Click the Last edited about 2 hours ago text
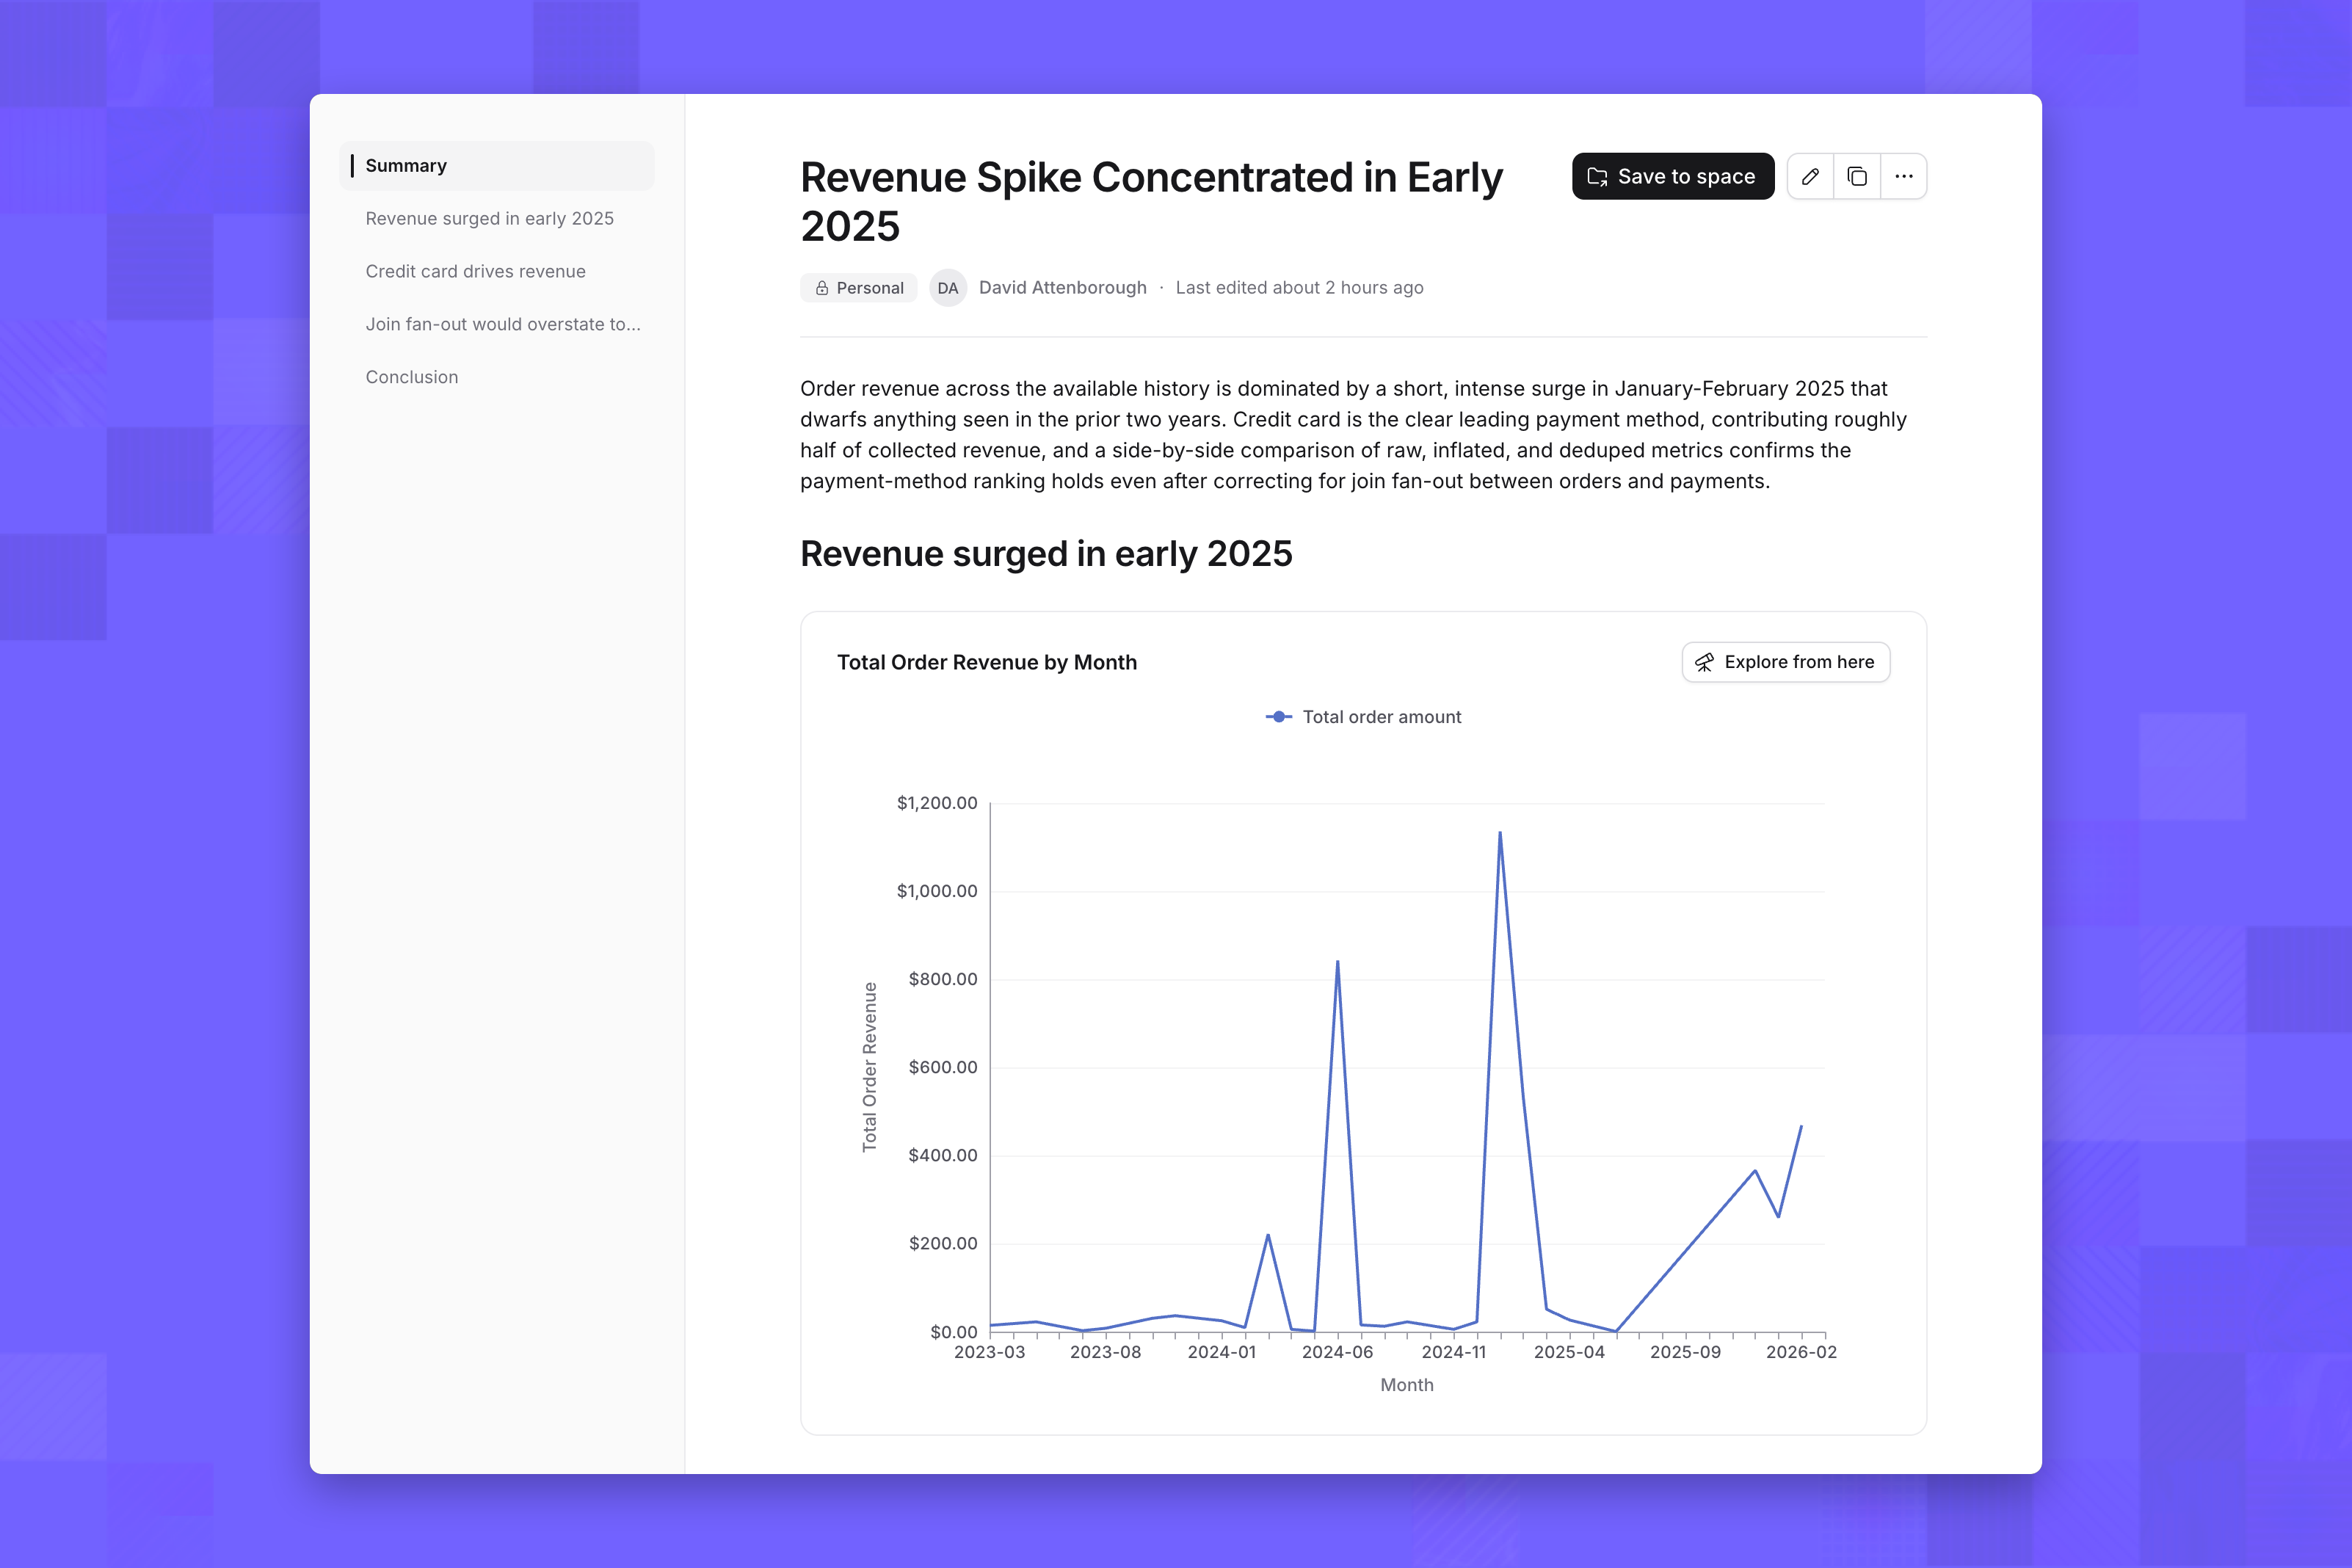This screenshot has width=2352, height=1568. click(1300, 288)
